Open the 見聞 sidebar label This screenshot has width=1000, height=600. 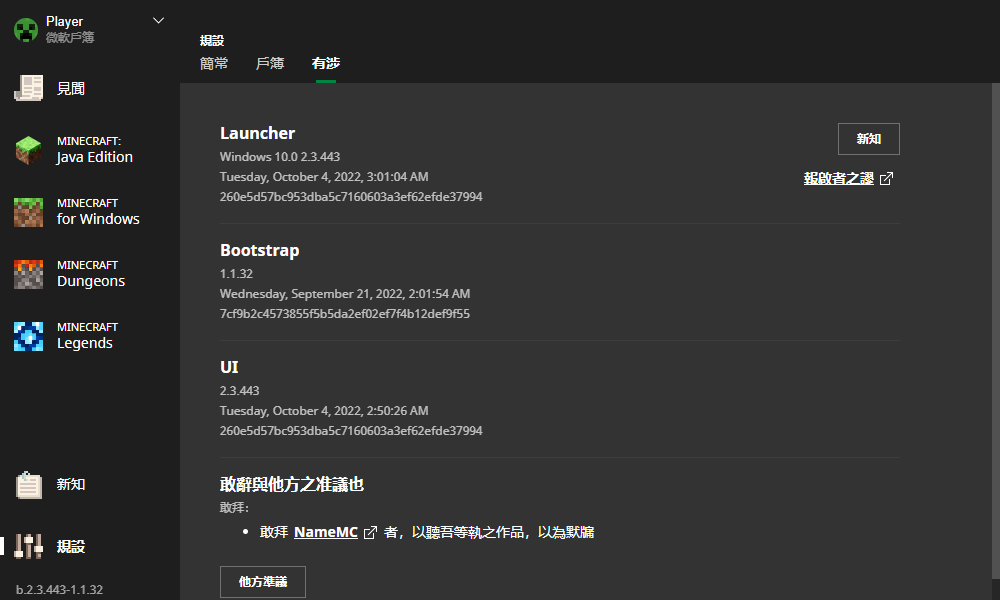71,89
